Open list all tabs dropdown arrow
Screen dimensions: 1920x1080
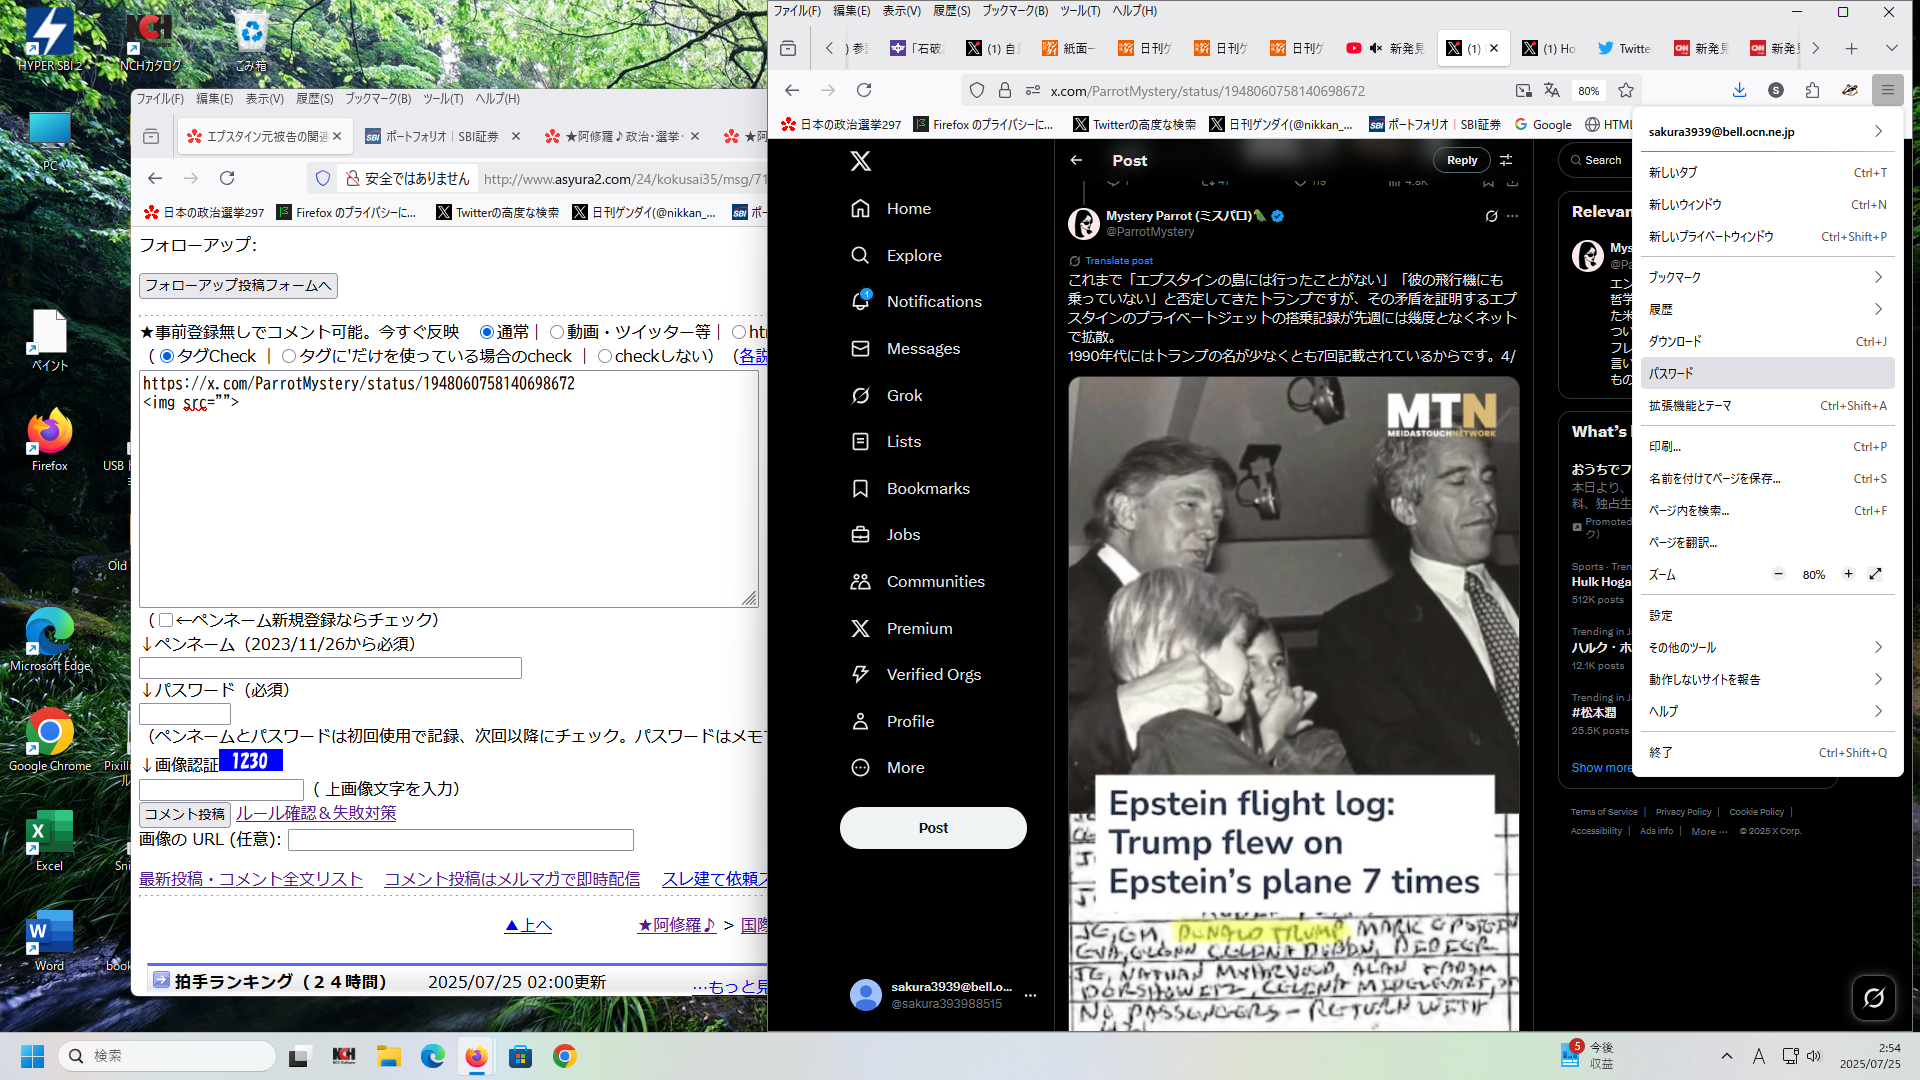pyautogui.click(x=1891, y=48)
